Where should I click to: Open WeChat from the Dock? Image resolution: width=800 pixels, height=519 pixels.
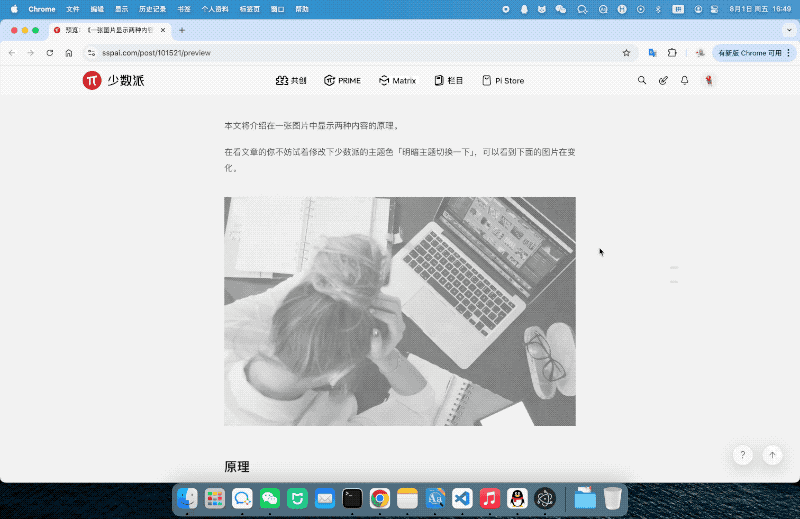pos(270,498)
